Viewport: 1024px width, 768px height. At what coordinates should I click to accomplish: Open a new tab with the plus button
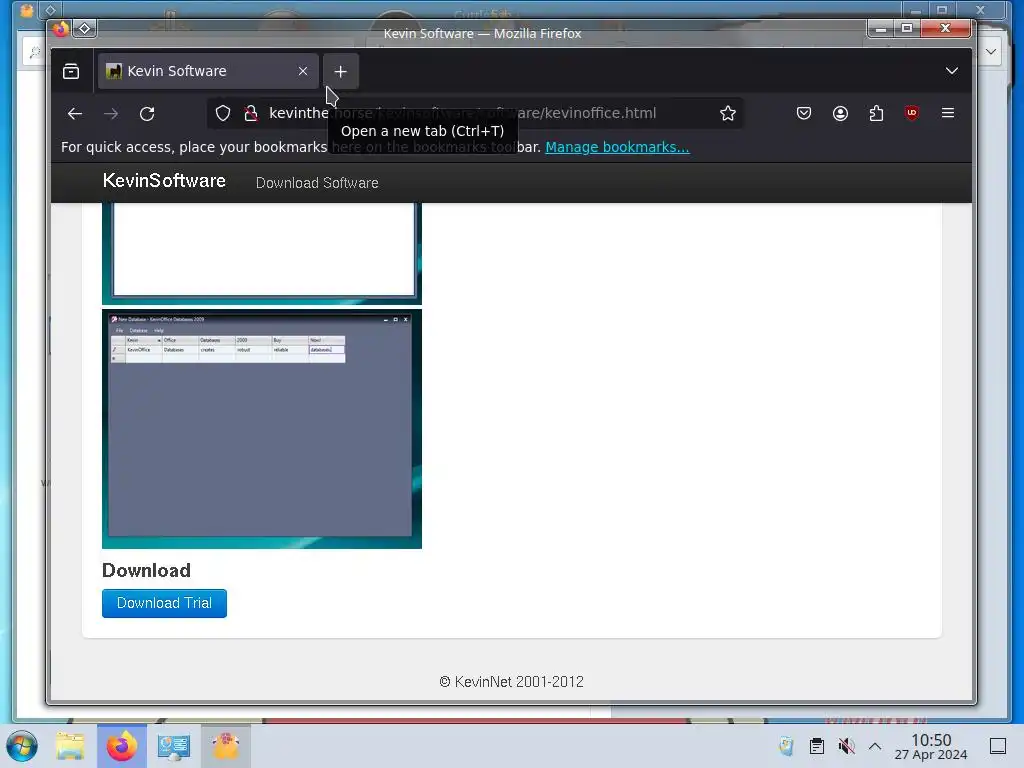click(x=340, y=71)
